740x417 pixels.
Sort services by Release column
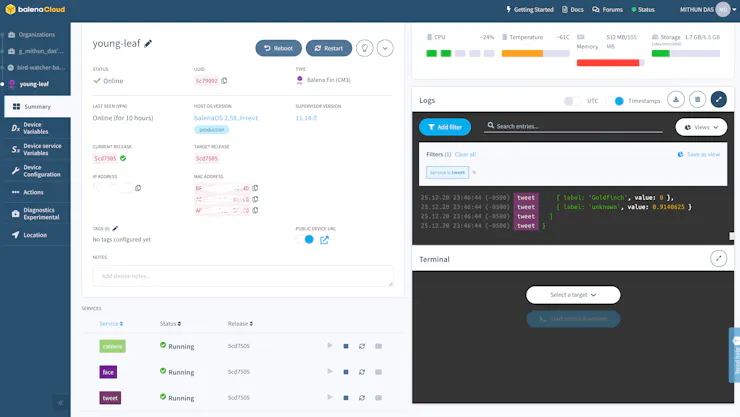[240, 324]
